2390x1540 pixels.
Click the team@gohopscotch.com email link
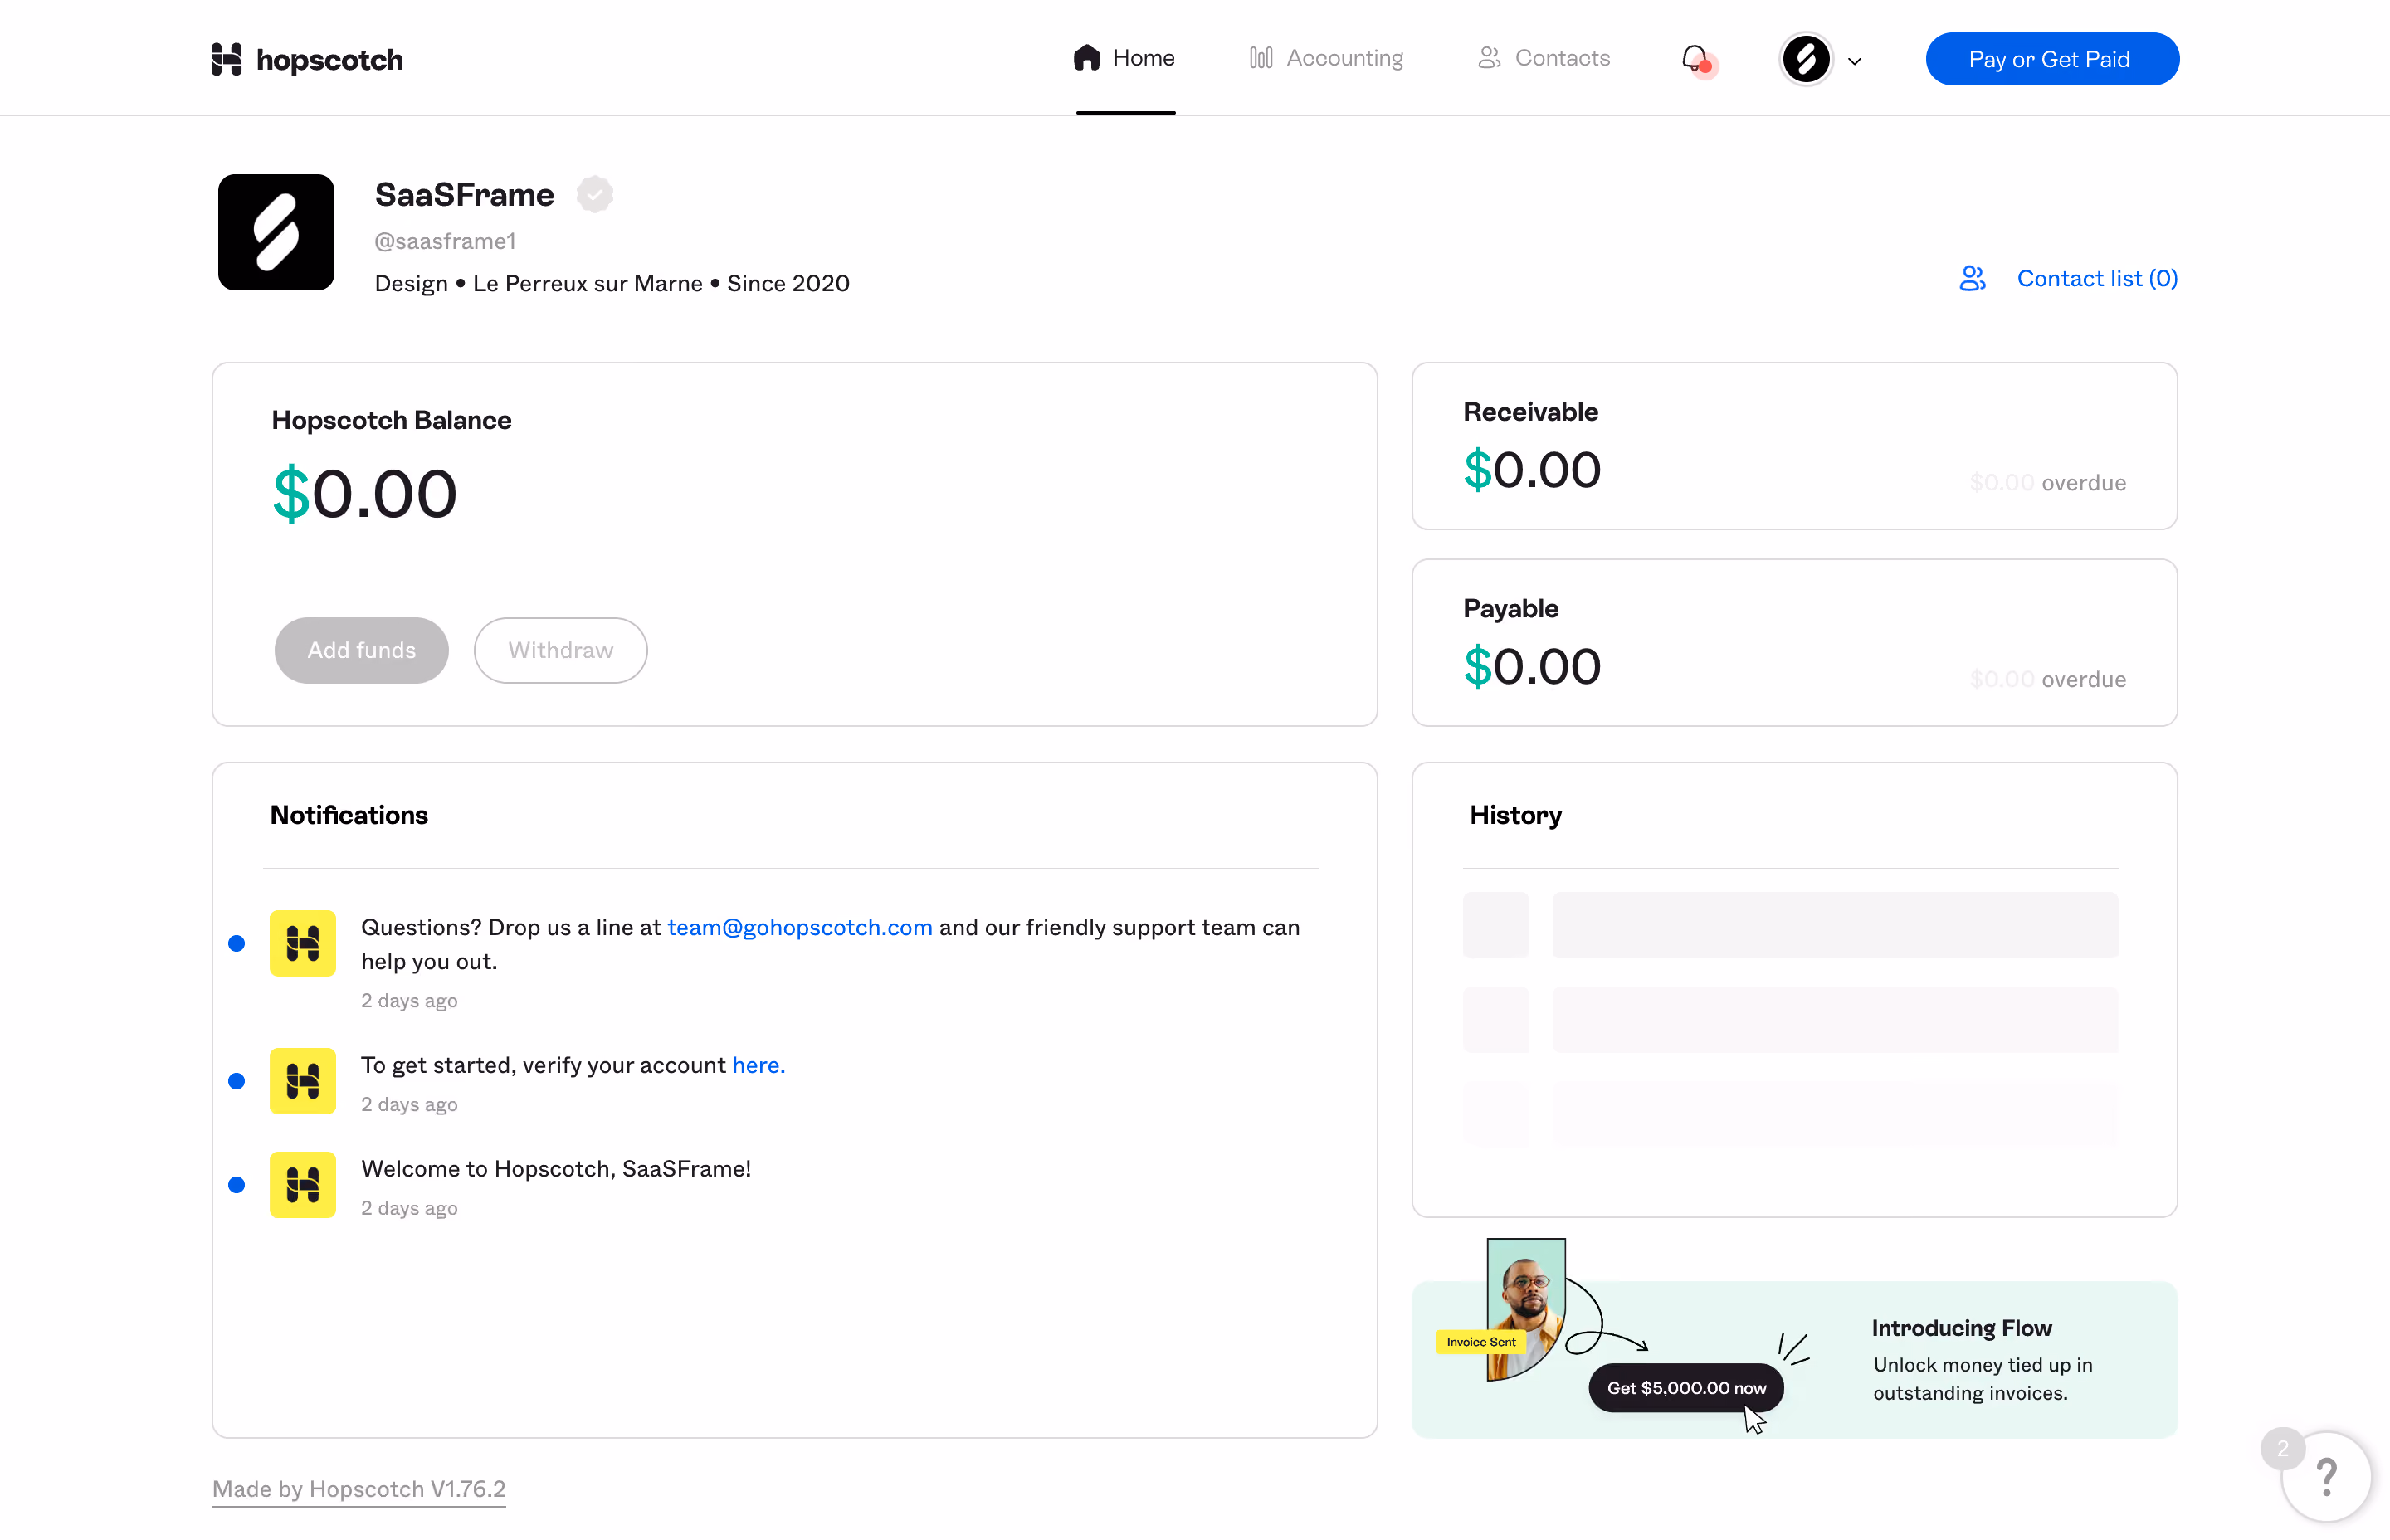click(799, 927)
